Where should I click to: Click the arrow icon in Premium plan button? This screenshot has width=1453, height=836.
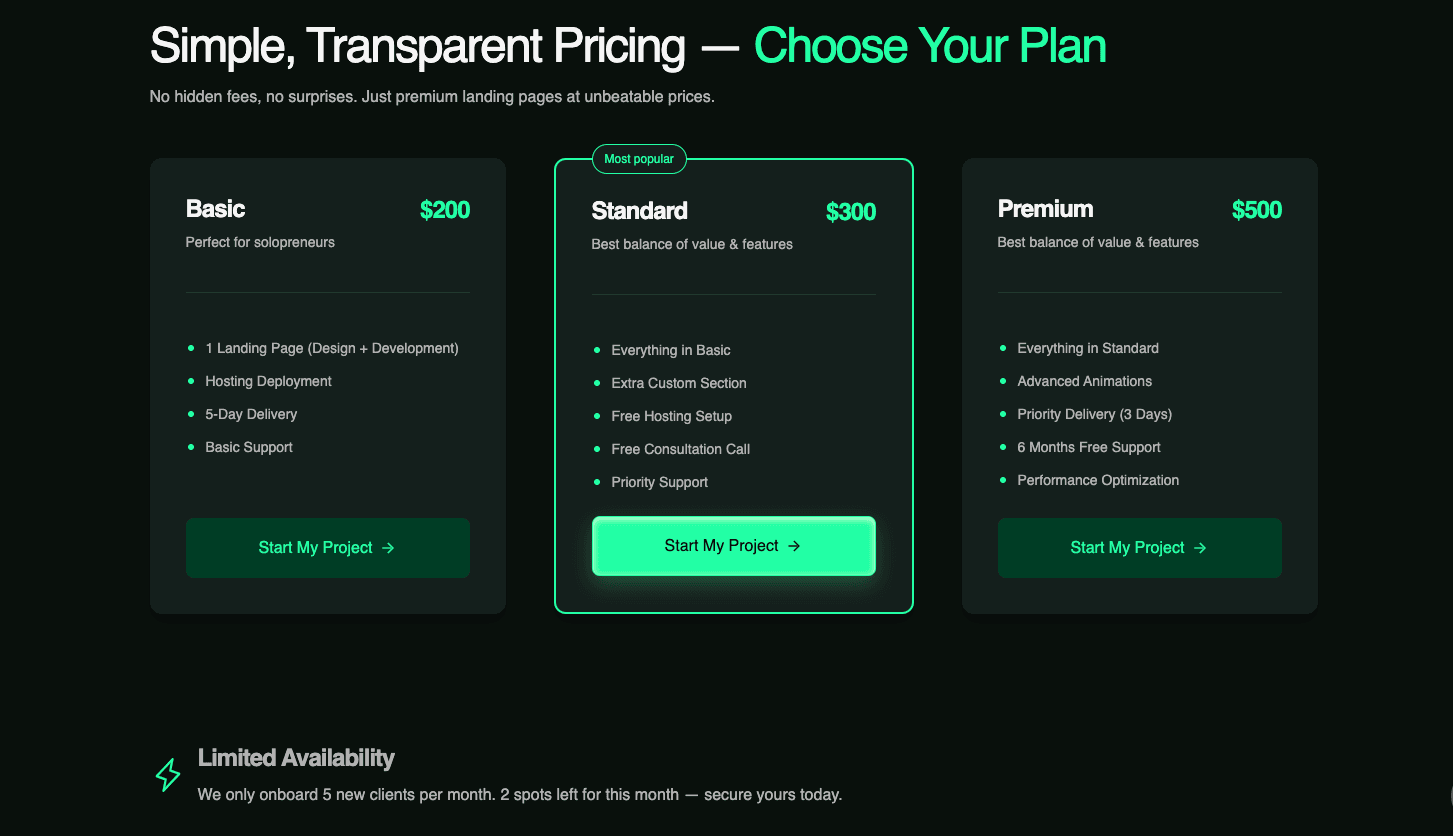point(1201,548)
